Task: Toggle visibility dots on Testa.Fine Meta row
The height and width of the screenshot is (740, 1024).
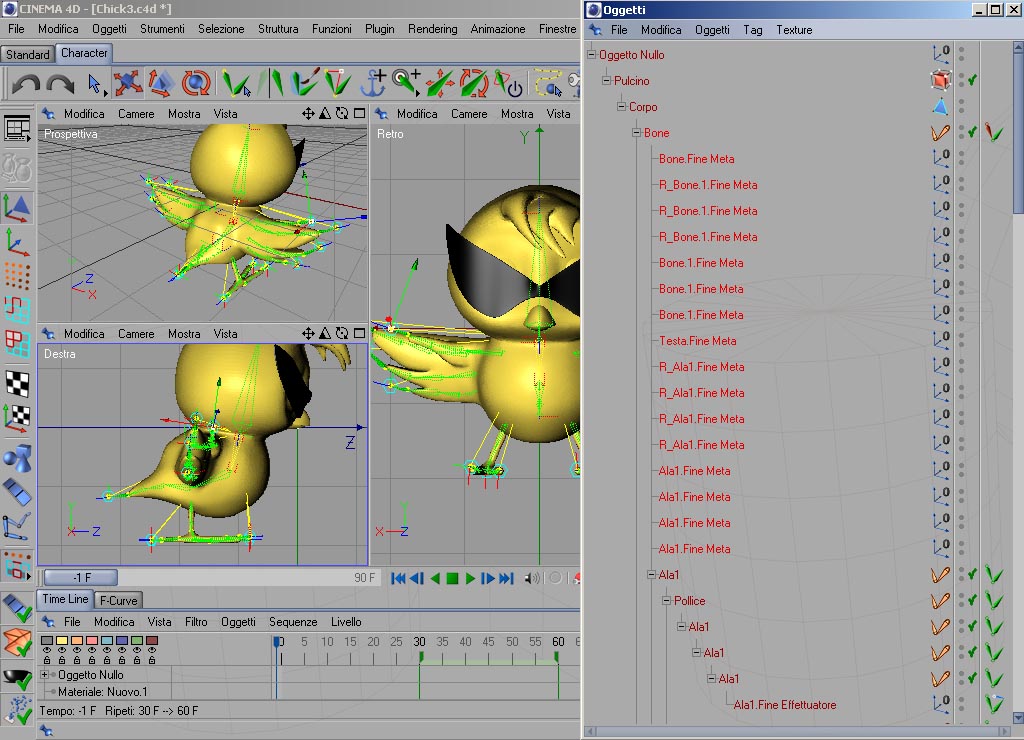Action: click(961, 340)
